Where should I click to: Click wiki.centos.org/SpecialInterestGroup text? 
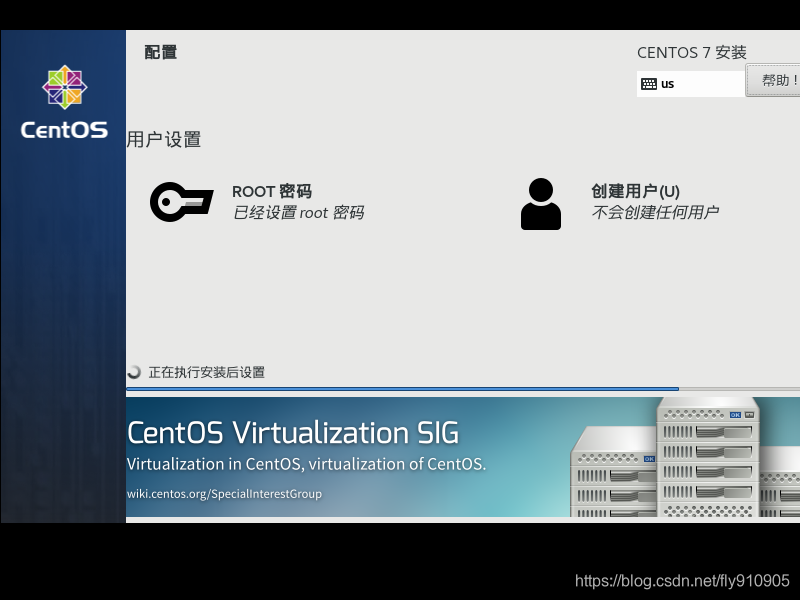point(224,494)
